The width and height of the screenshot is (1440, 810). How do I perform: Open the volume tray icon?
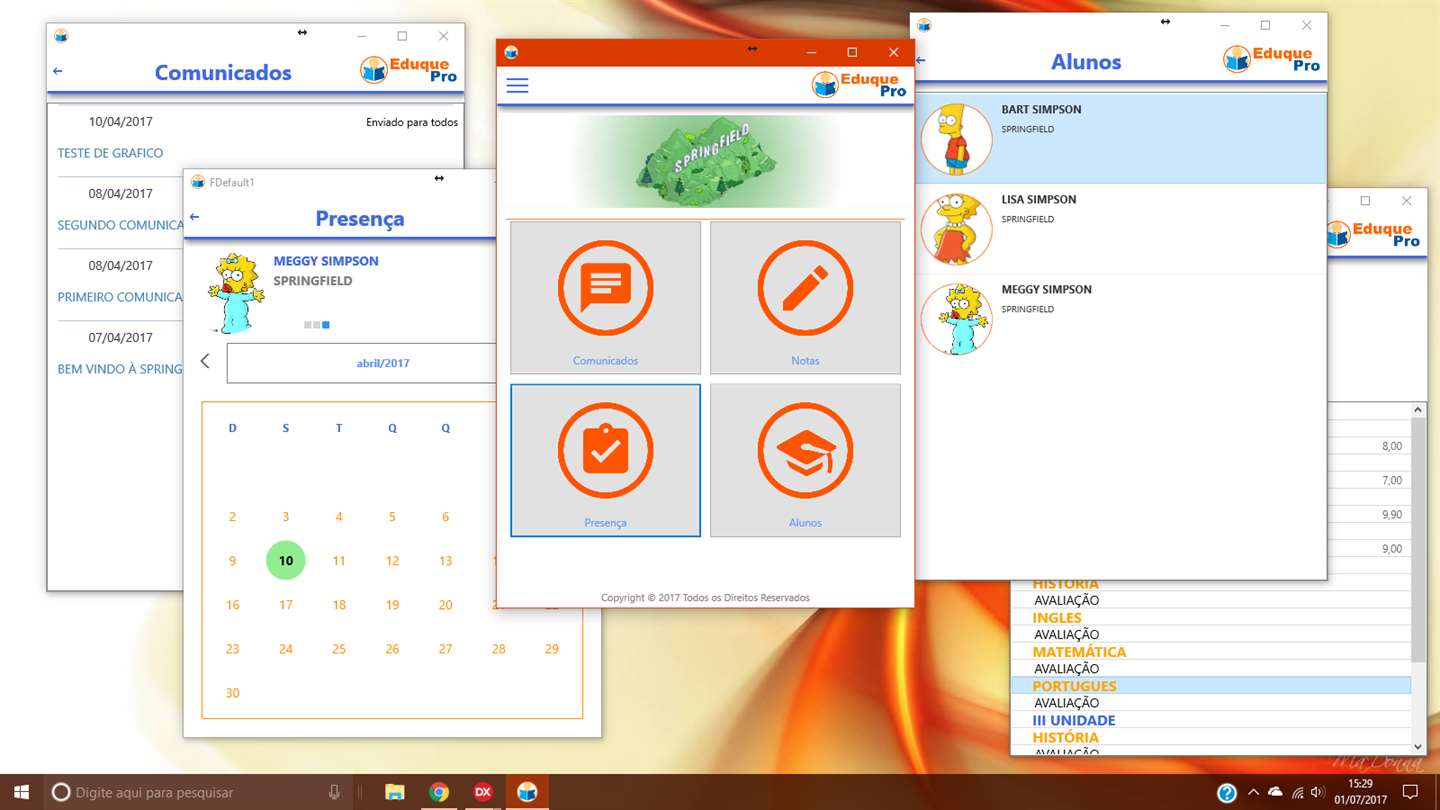click(x=1317, y=792)
